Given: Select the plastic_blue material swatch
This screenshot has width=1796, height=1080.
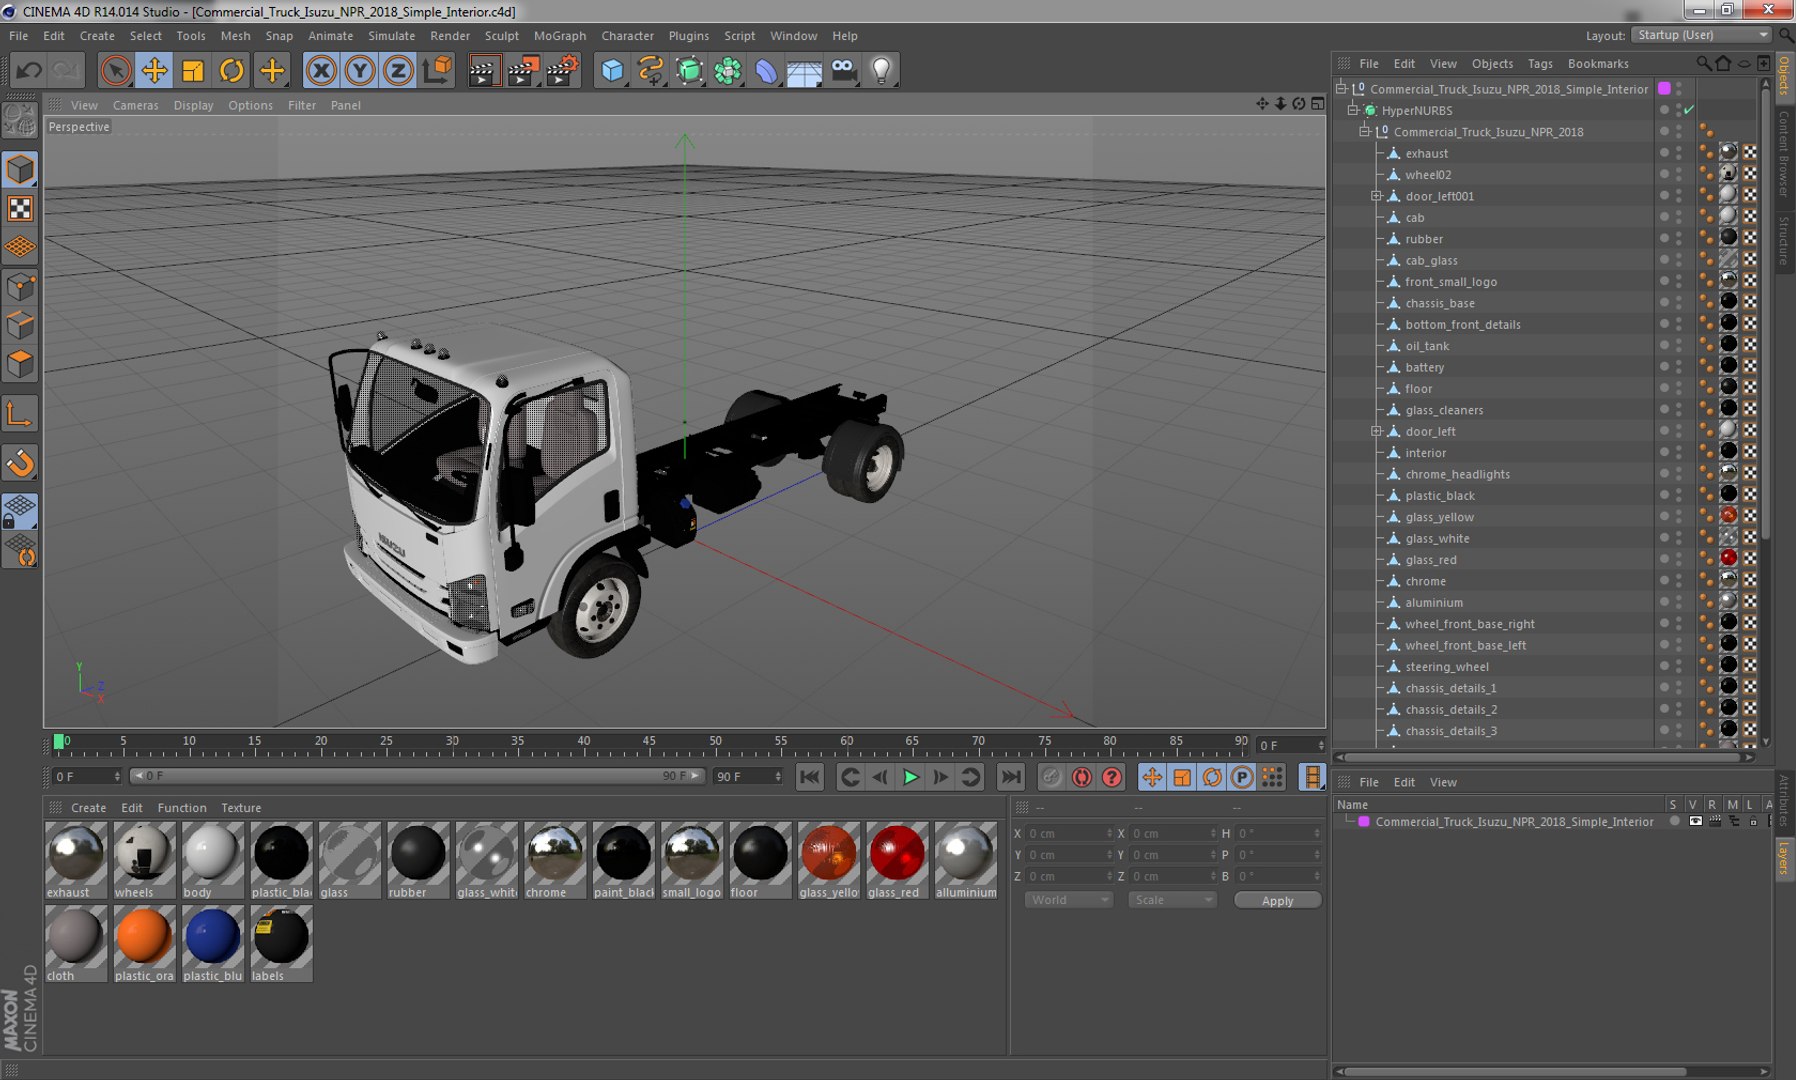Looking at the screenshot, I should (213, 944).
